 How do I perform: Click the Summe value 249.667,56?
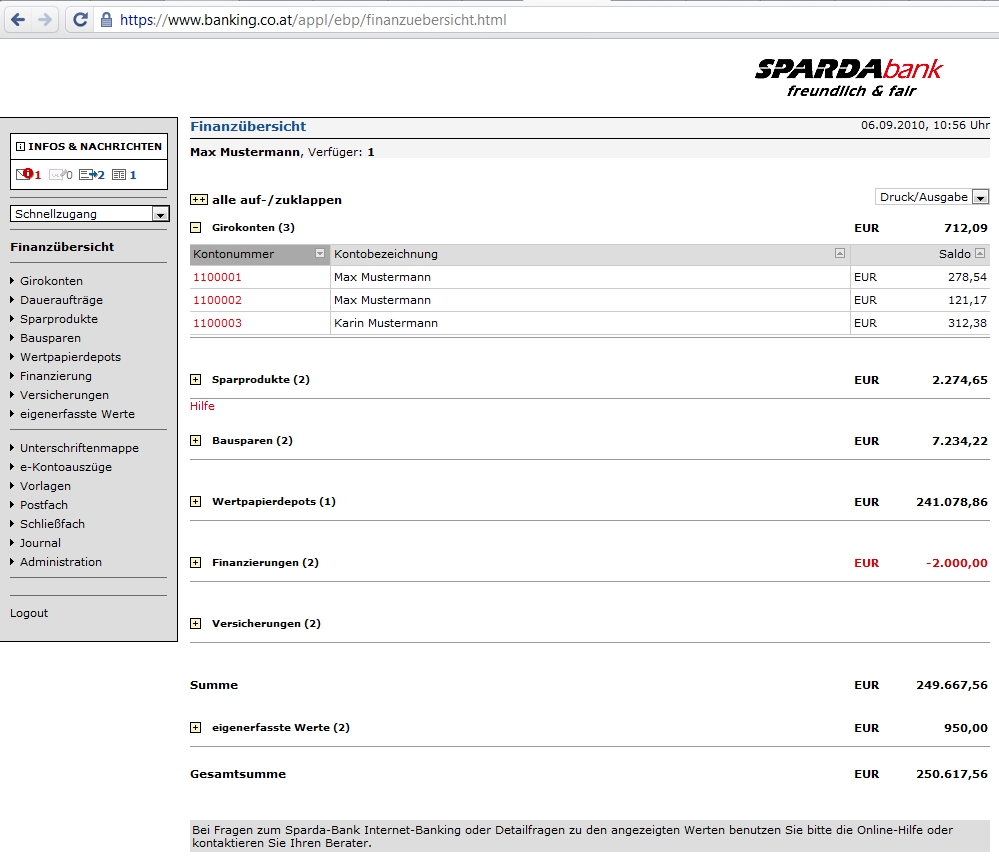tap(952, 685)
